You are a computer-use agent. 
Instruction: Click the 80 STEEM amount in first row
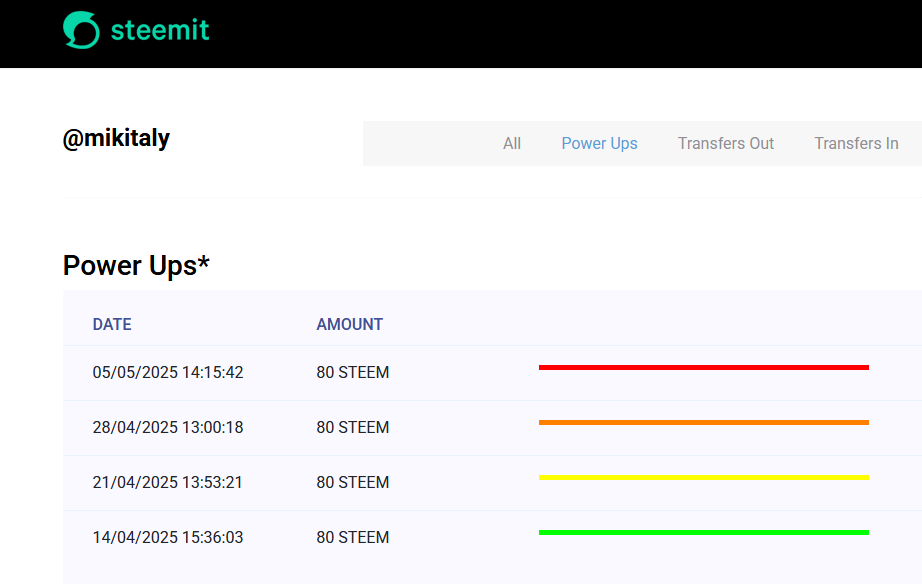(353, 372)
